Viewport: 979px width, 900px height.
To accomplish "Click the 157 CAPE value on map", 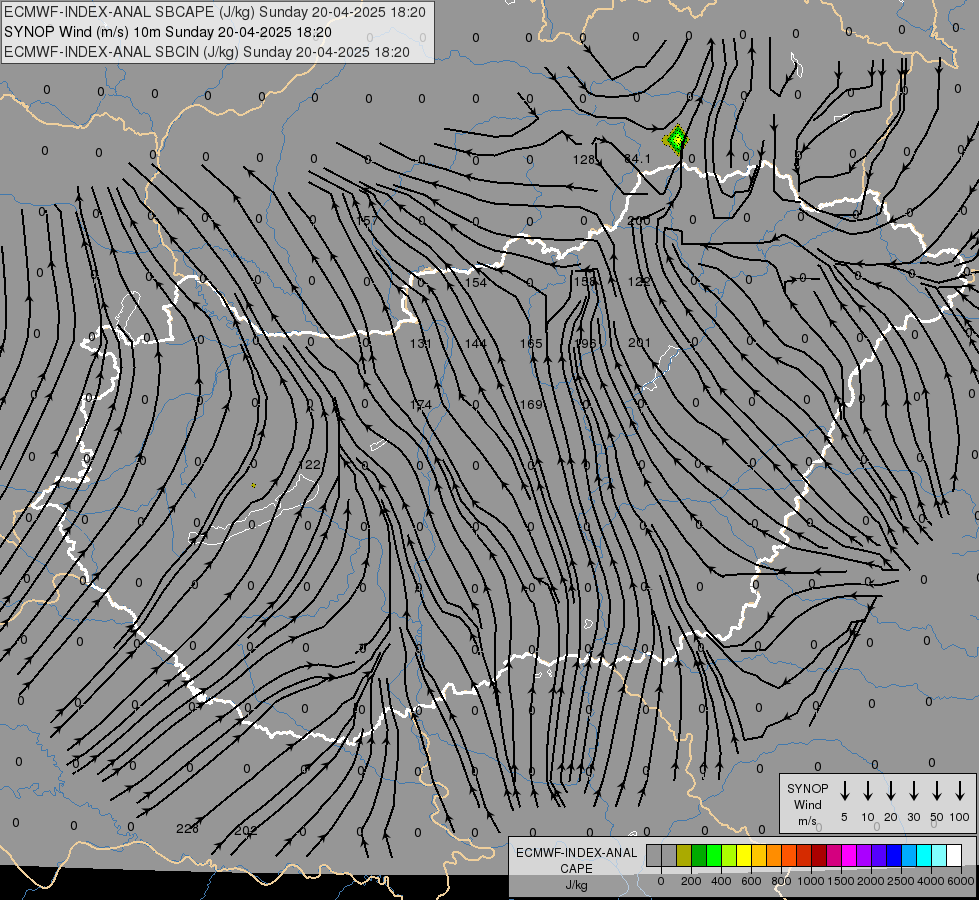I will tap(367, 220).
